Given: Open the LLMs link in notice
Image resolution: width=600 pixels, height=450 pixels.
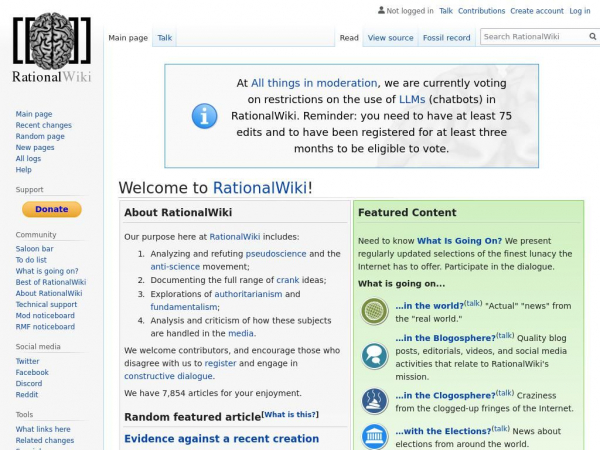Looking at the screenshot, I should point(412,99).
